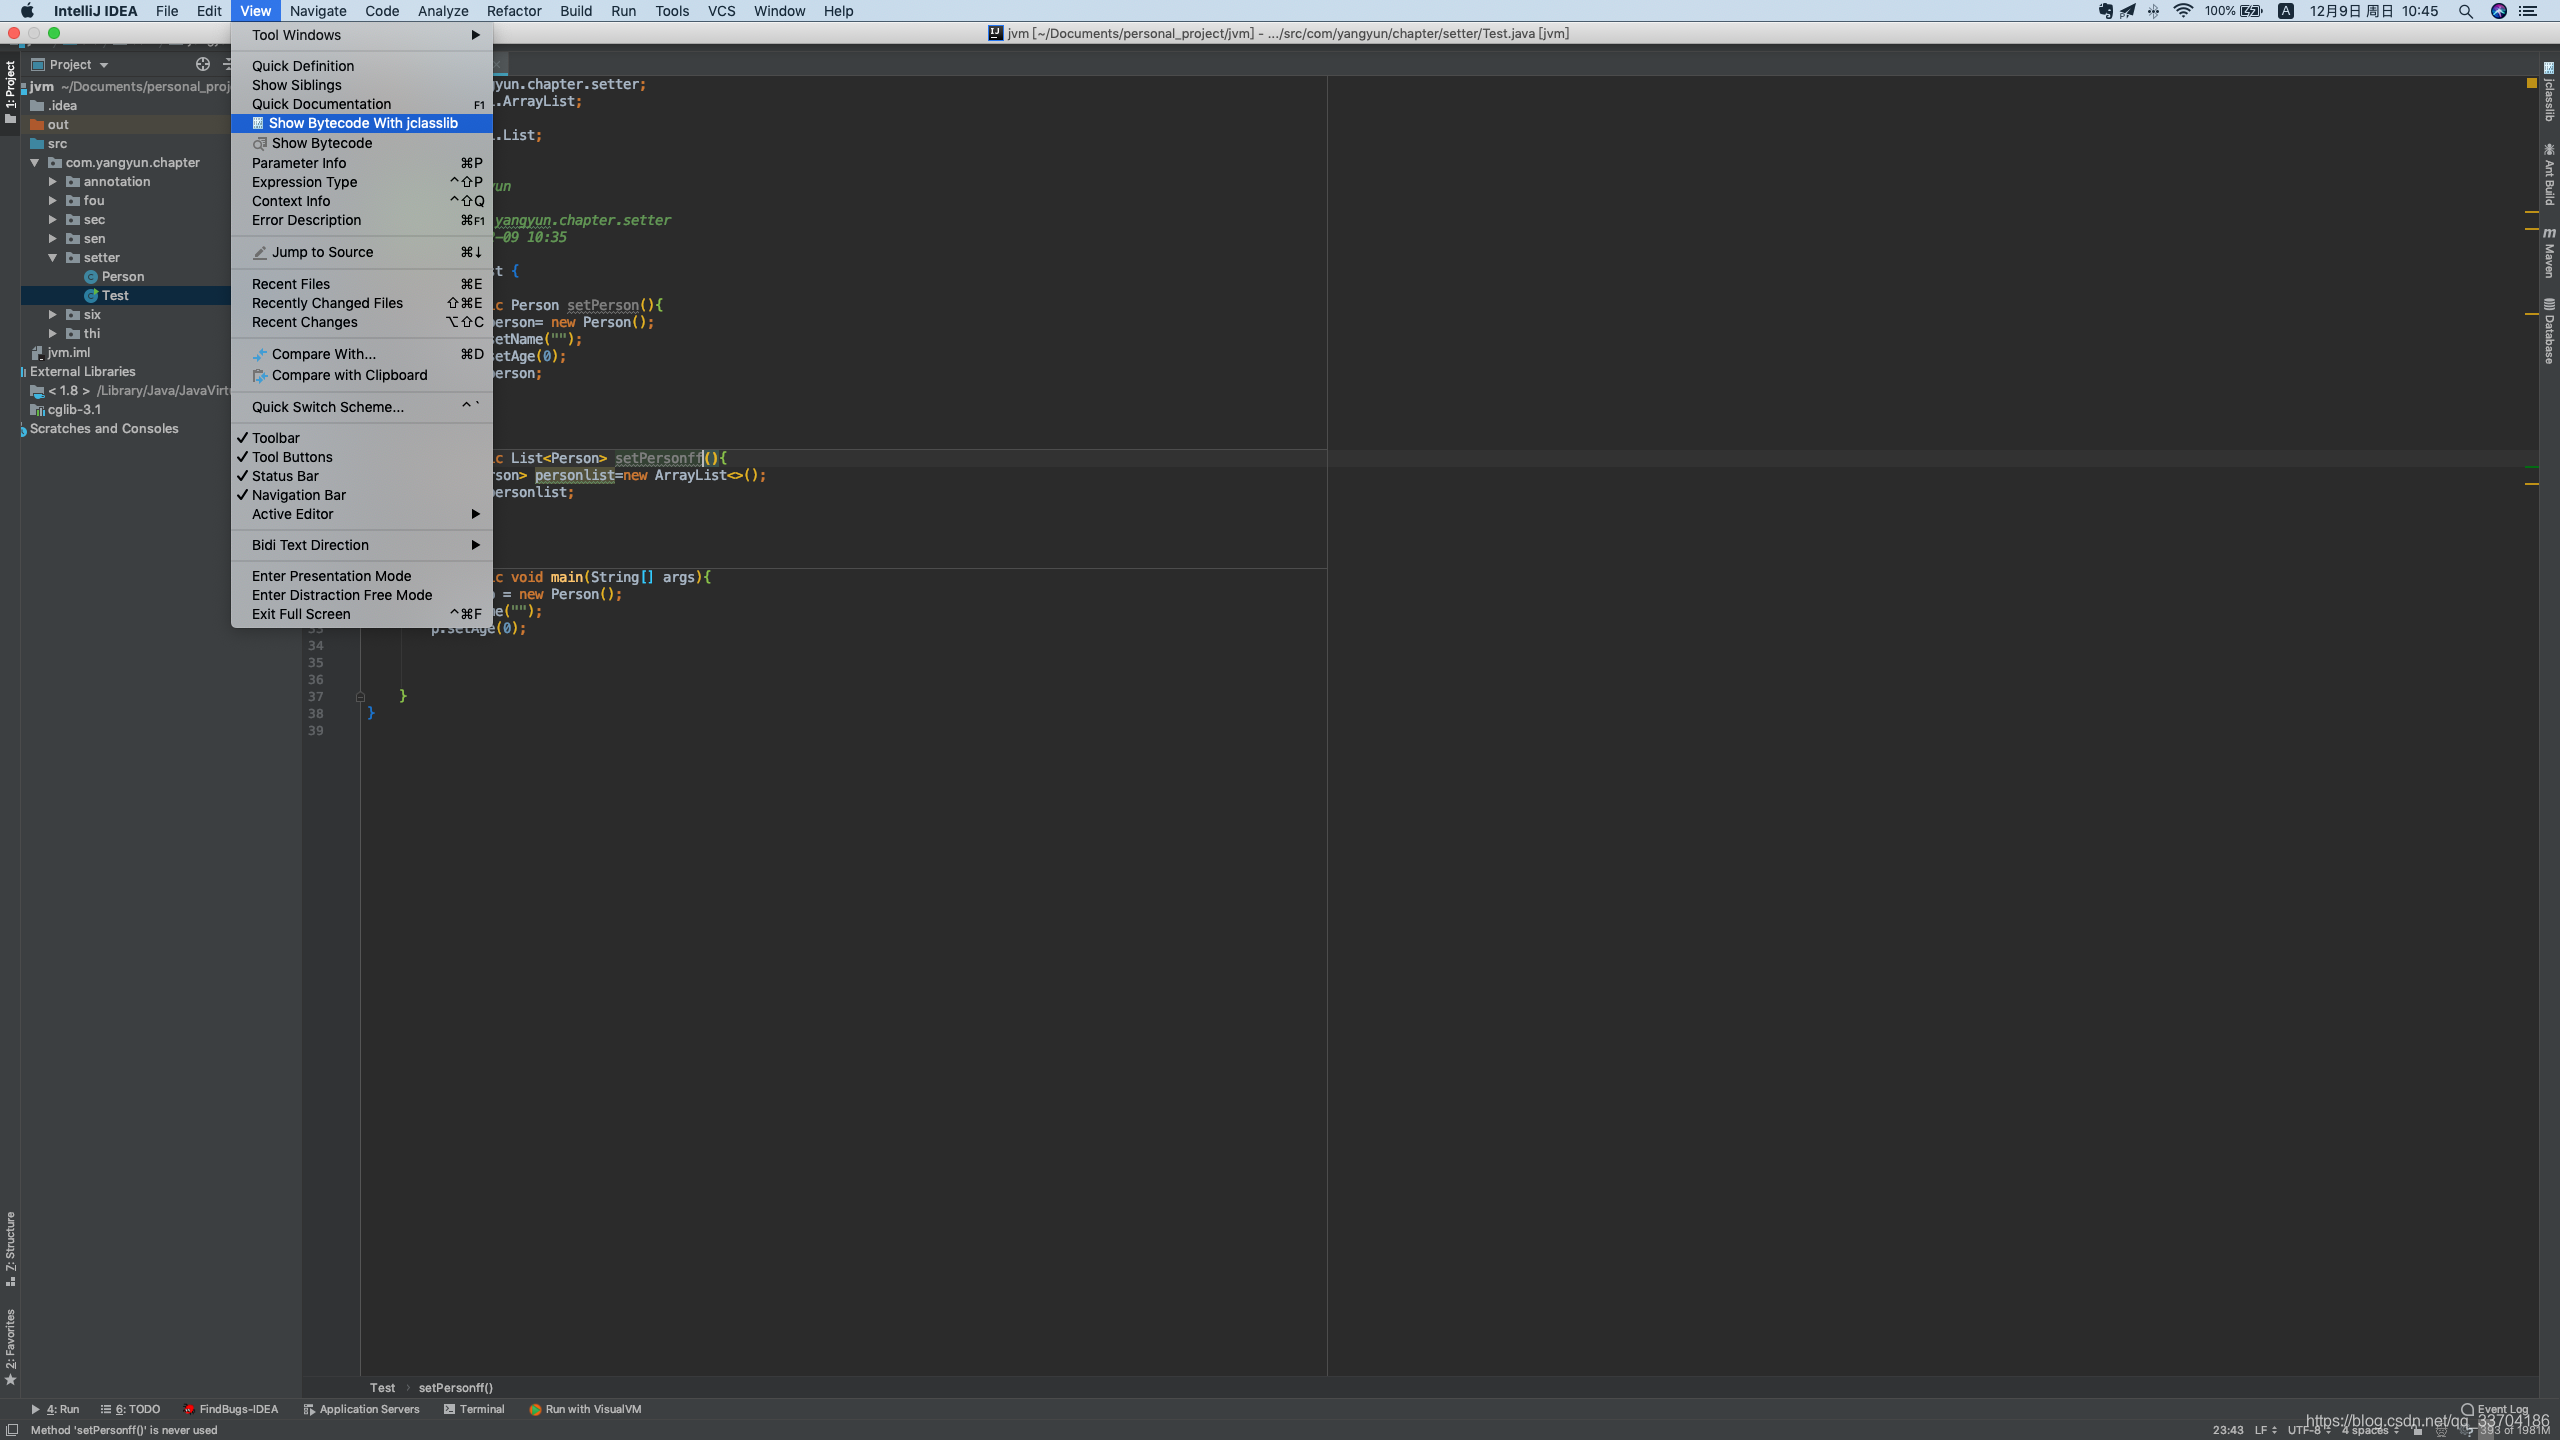
Task: Open the jclasslib side panel on the right edge
Action: pyautogui.click(x=2549, y=92)
